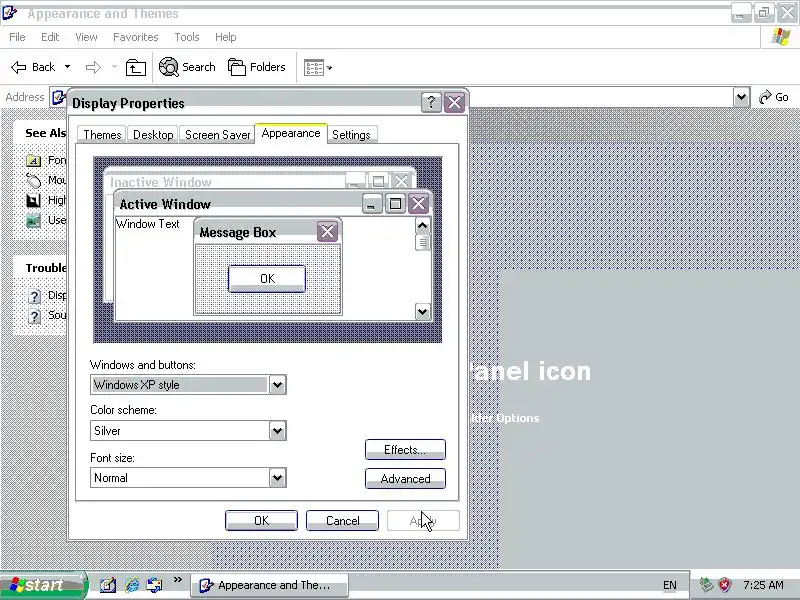800x600 pixels.
Task: Click the red security shield tray icon
Action: (x=724, y=585)
